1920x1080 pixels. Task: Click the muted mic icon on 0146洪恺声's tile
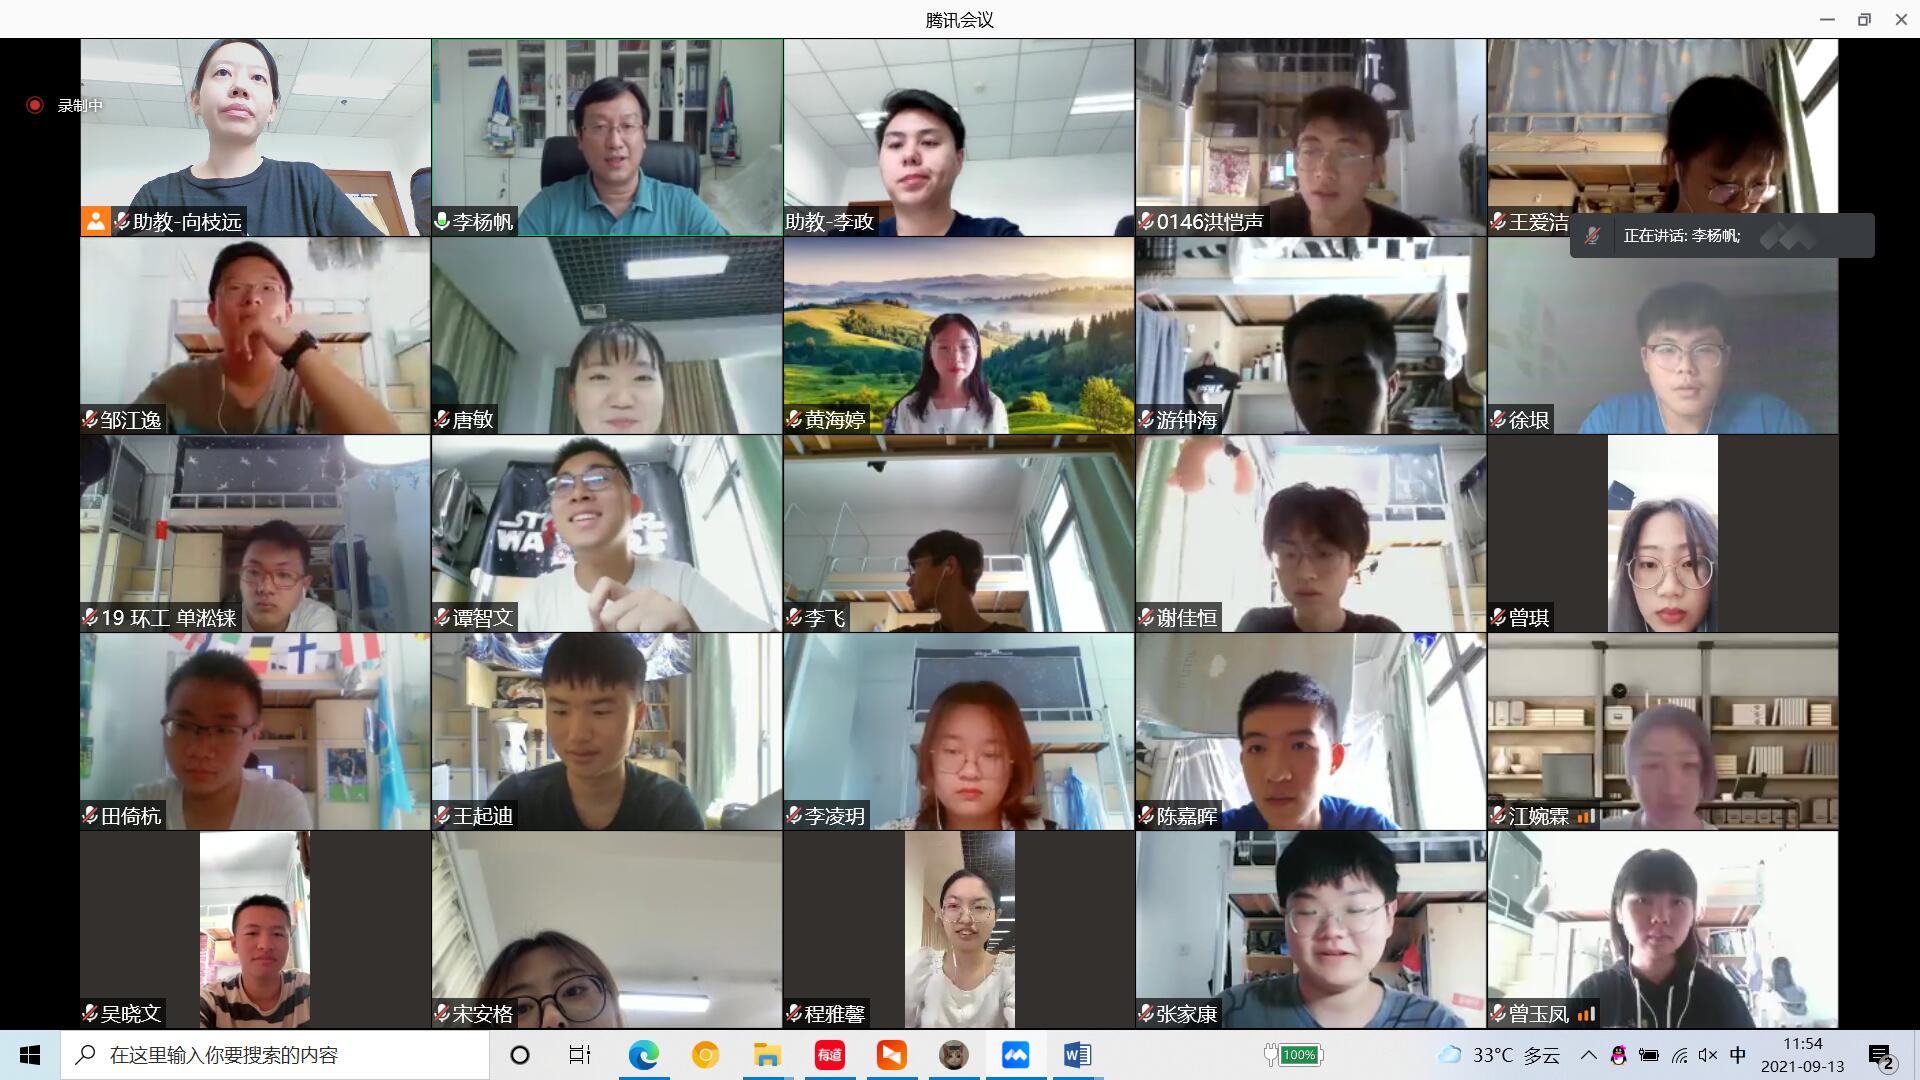coord(1146,222)
